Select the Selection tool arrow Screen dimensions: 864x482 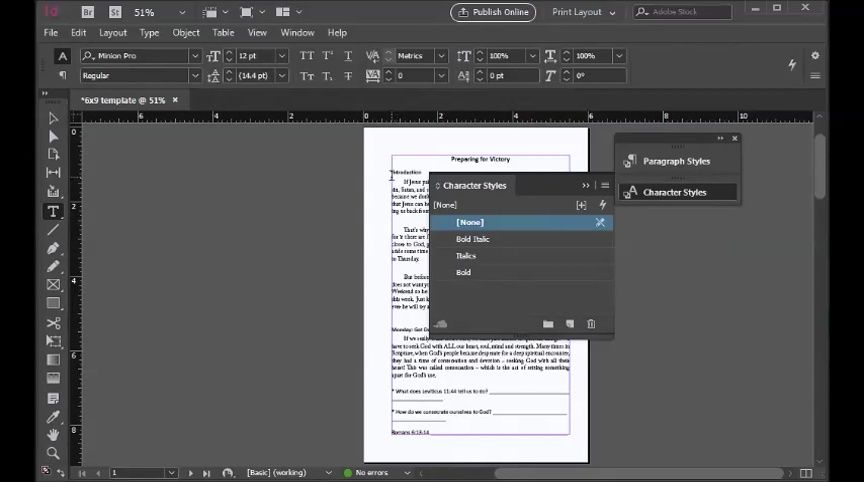[53, 118]
